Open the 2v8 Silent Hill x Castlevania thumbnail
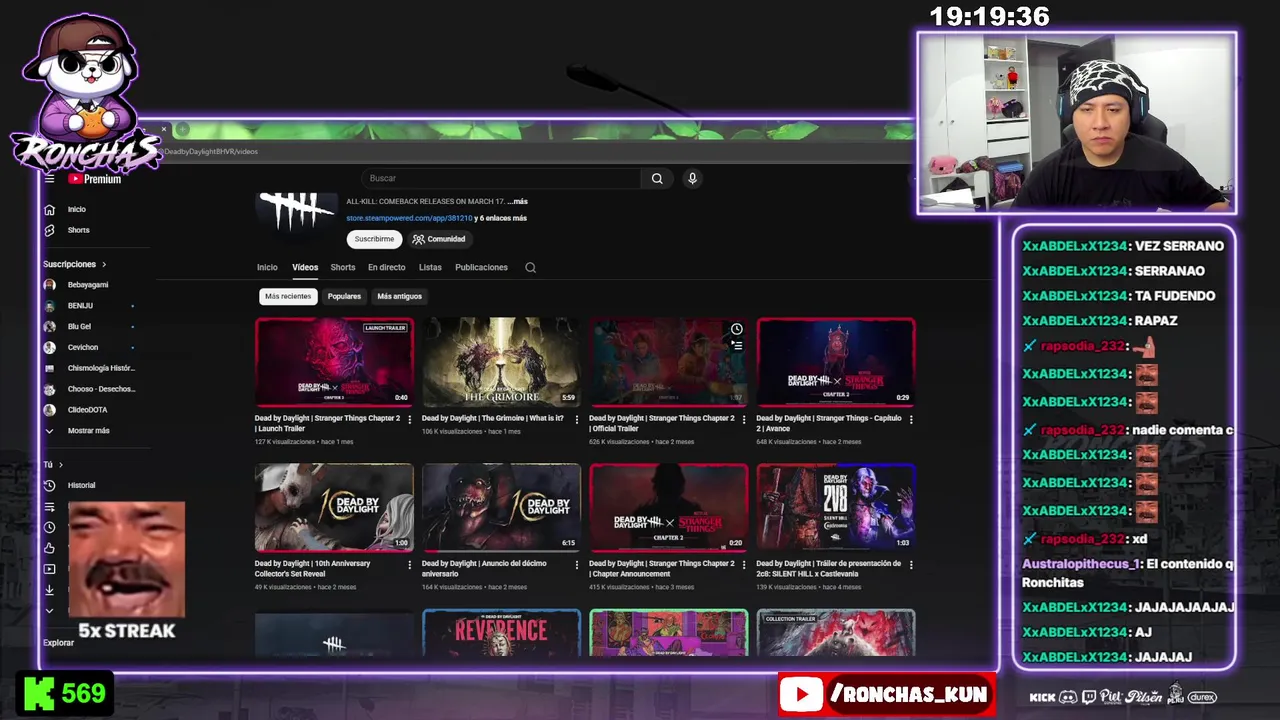Image resolution: width=1280 pixels, height=720 pixels. pyautogui.click(x=836, y=507)
